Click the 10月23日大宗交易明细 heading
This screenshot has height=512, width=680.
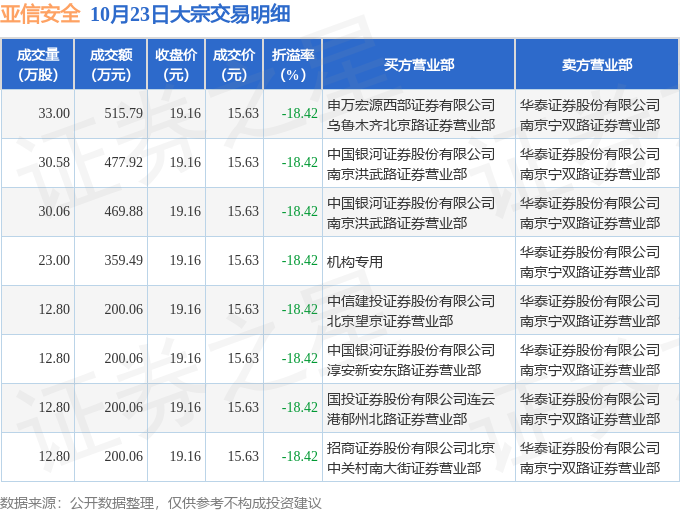190,14
